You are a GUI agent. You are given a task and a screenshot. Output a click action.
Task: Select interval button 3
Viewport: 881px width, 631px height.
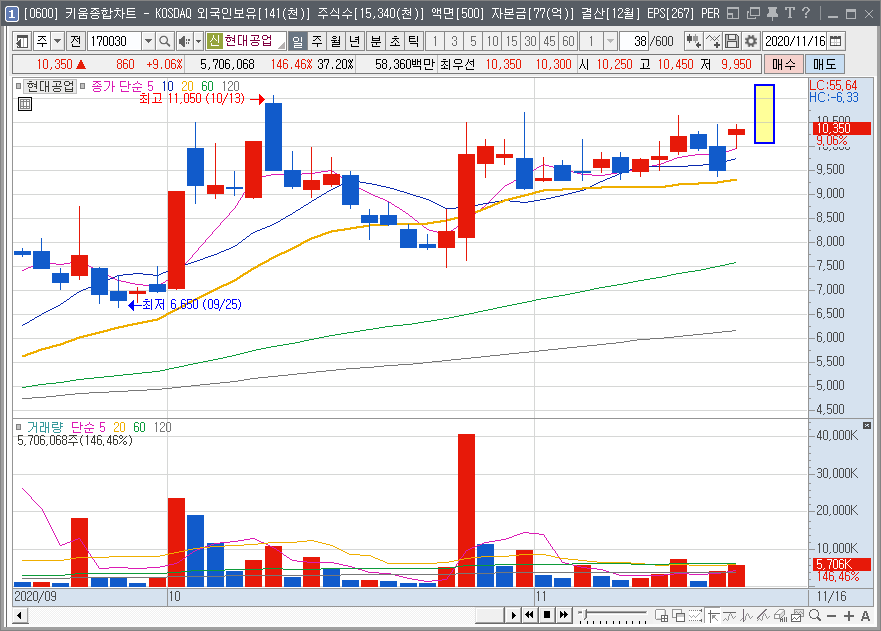pyautogui.click(x=454, y=41)
